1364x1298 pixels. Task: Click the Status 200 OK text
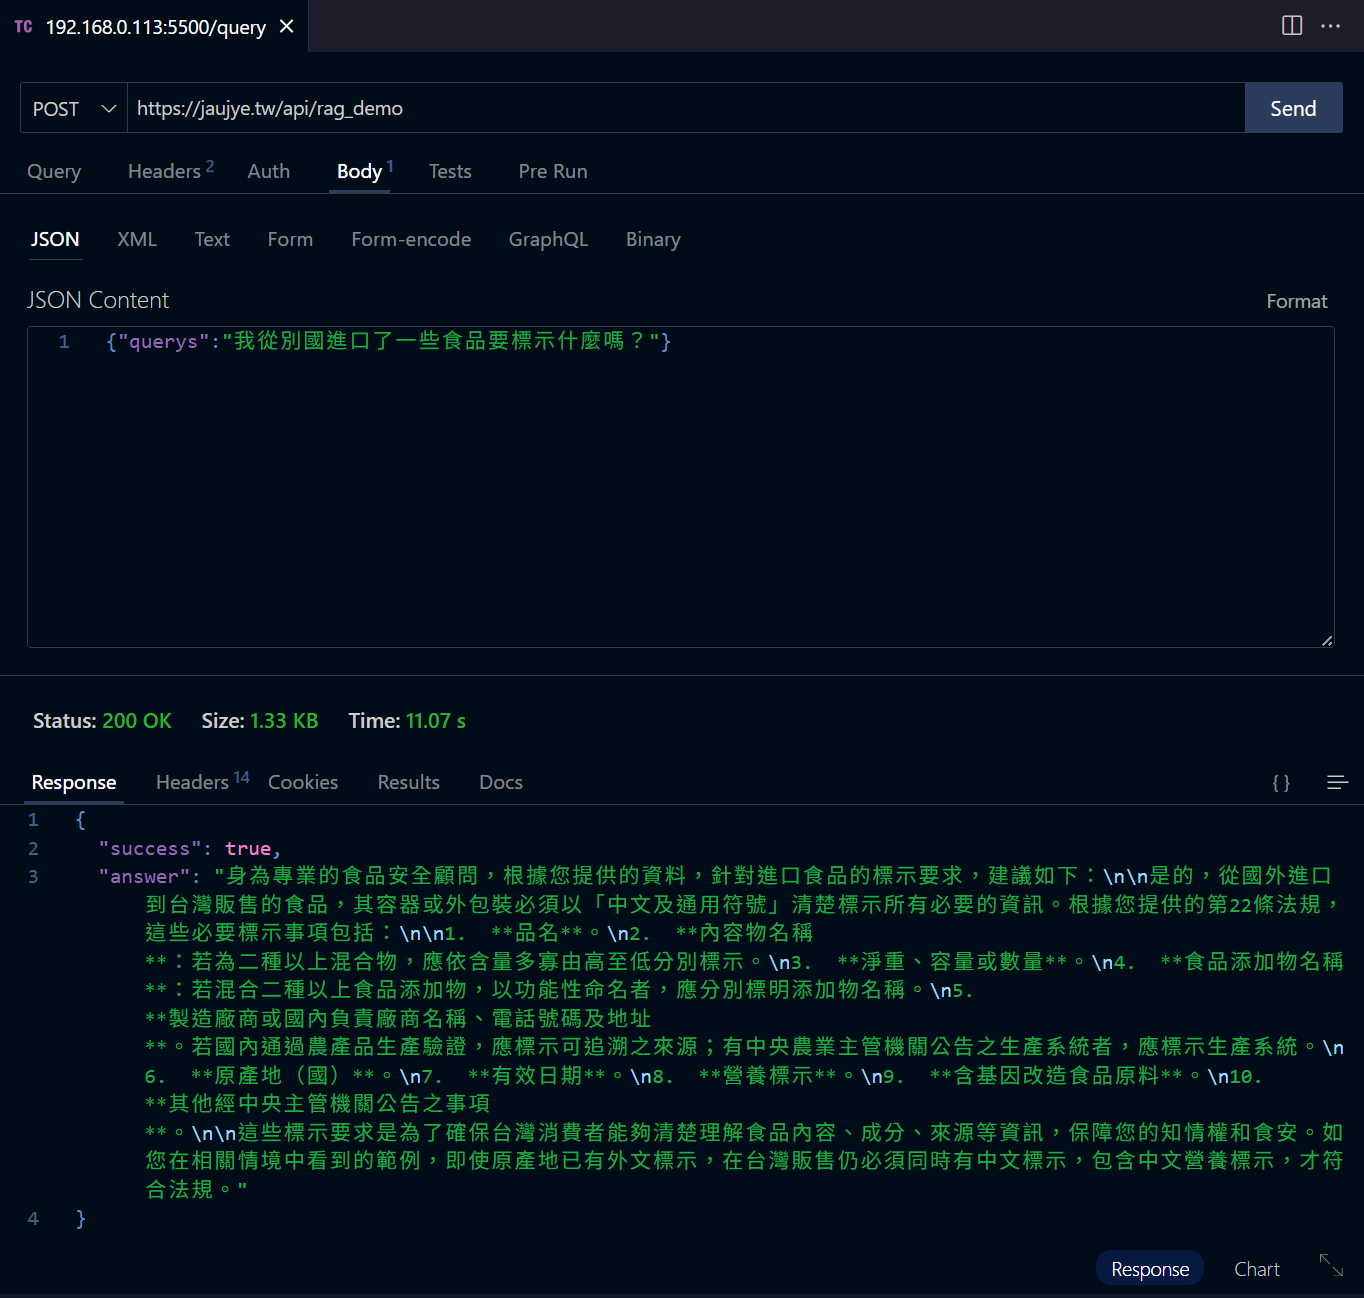tap(102, 721)
